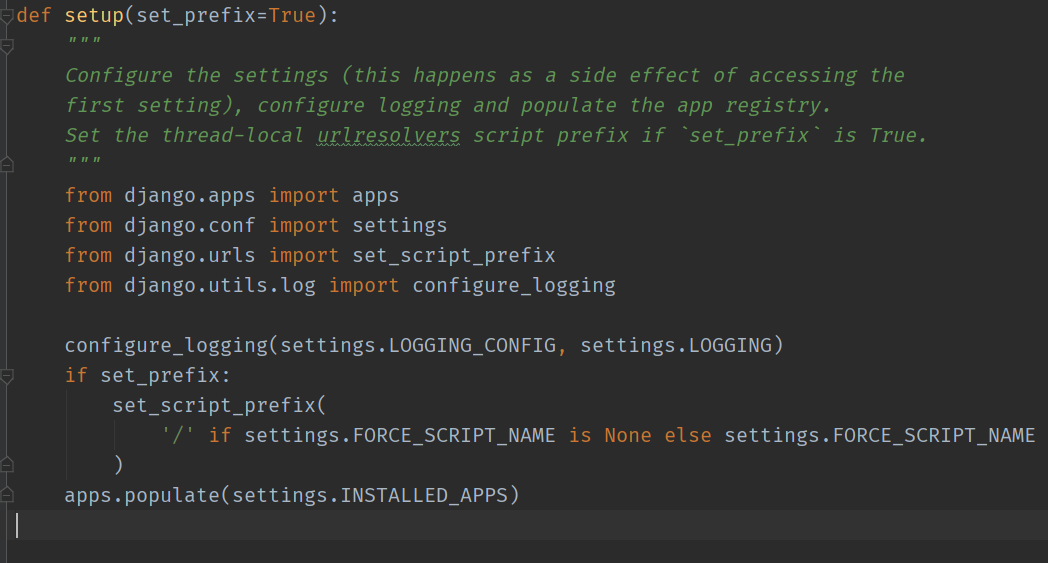1048x563 pixels.
Task: Collapse the docstring at its opening triple quotes
Action: [x=7, y=46]
